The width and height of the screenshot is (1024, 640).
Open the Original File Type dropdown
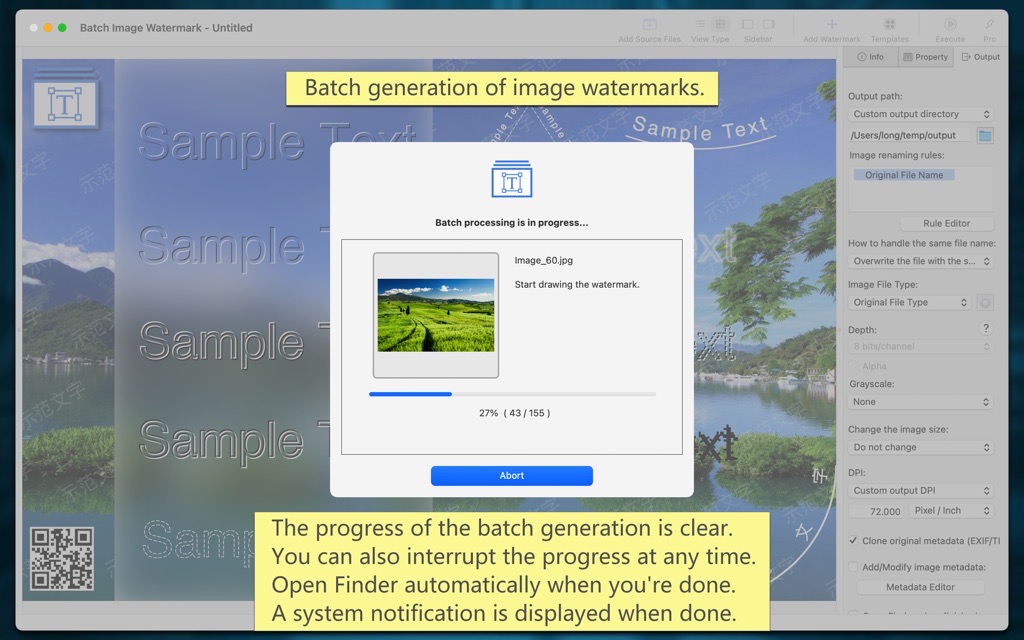tap(910, 302)
